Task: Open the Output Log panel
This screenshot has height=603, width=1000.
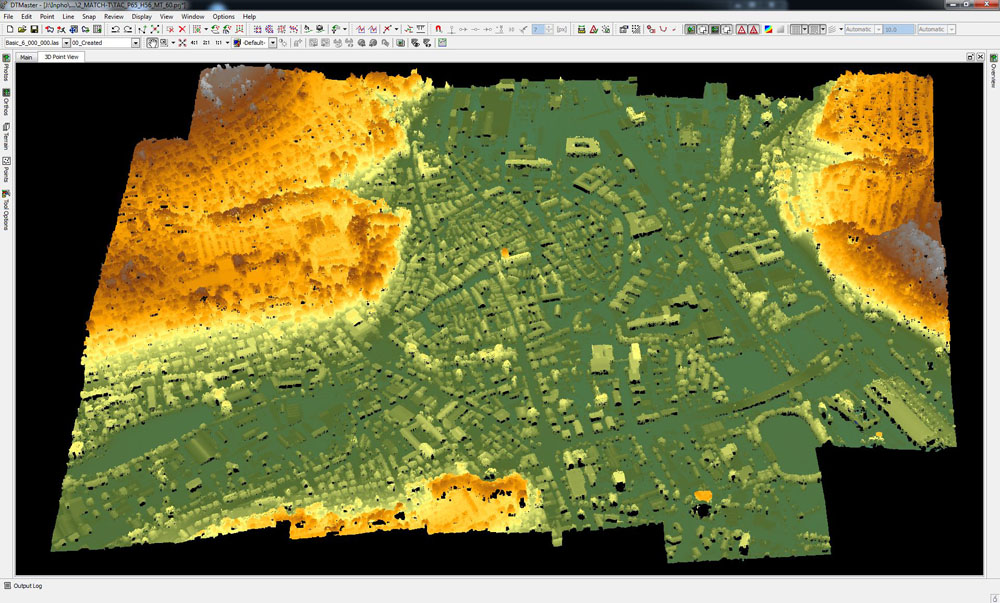Action: pyautogui.click(x=27, y=586)
